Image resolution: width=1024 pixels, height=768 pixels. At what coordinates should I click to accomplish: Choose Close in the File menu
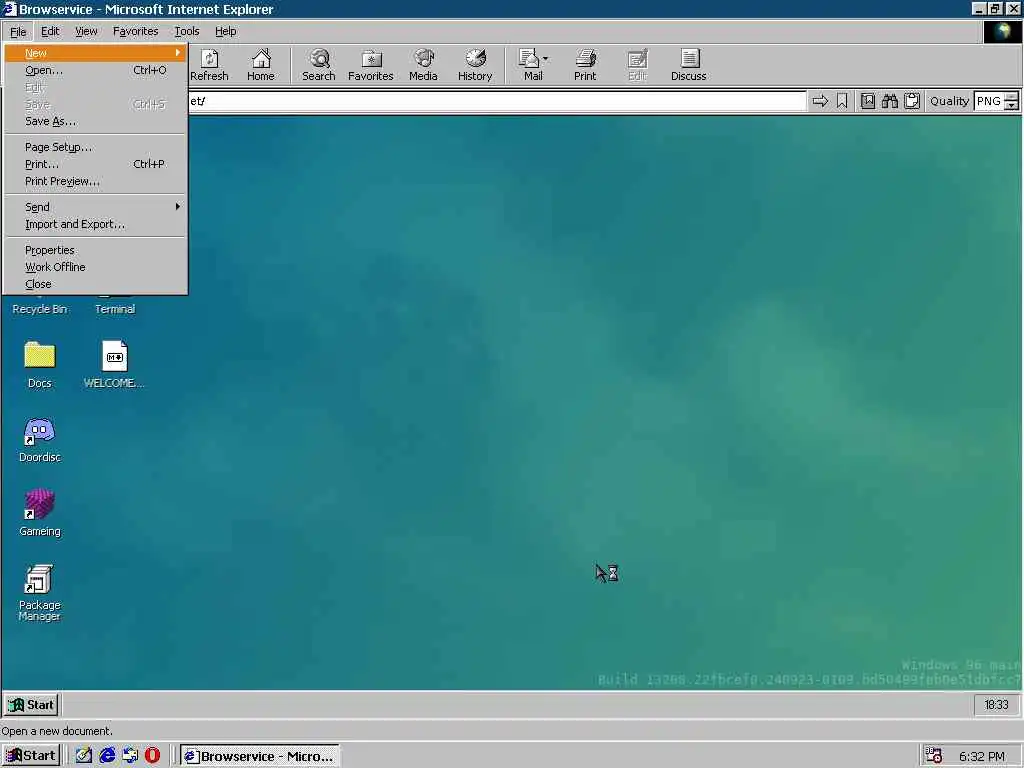95,284
